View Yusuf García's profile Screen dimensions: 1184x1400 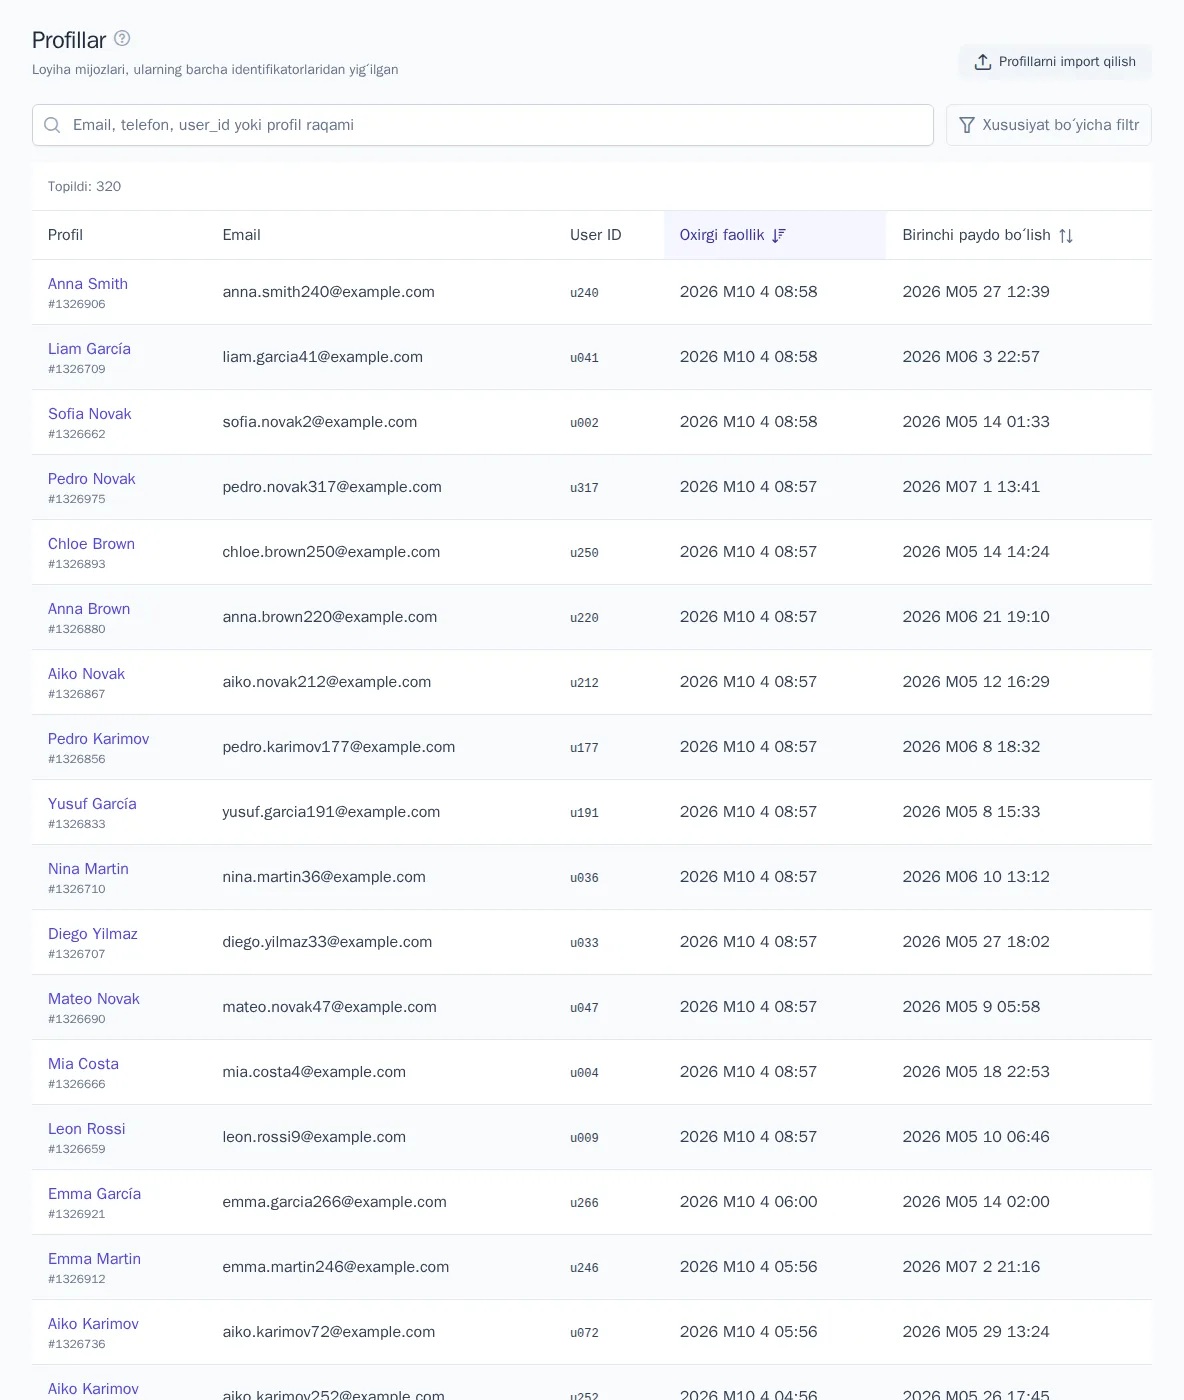92,804
